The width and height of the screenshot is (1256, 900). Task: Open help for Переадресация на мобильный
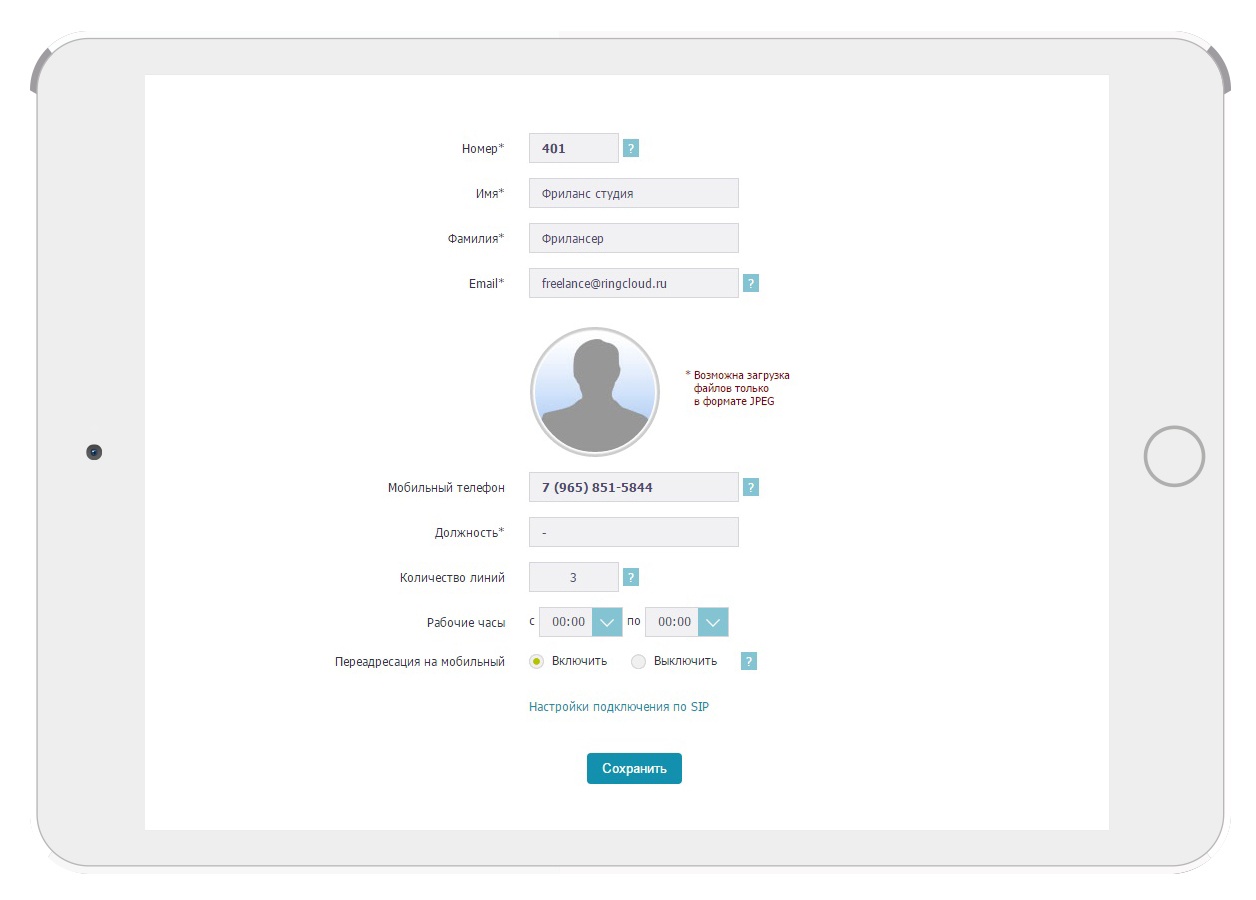point(749,661)
